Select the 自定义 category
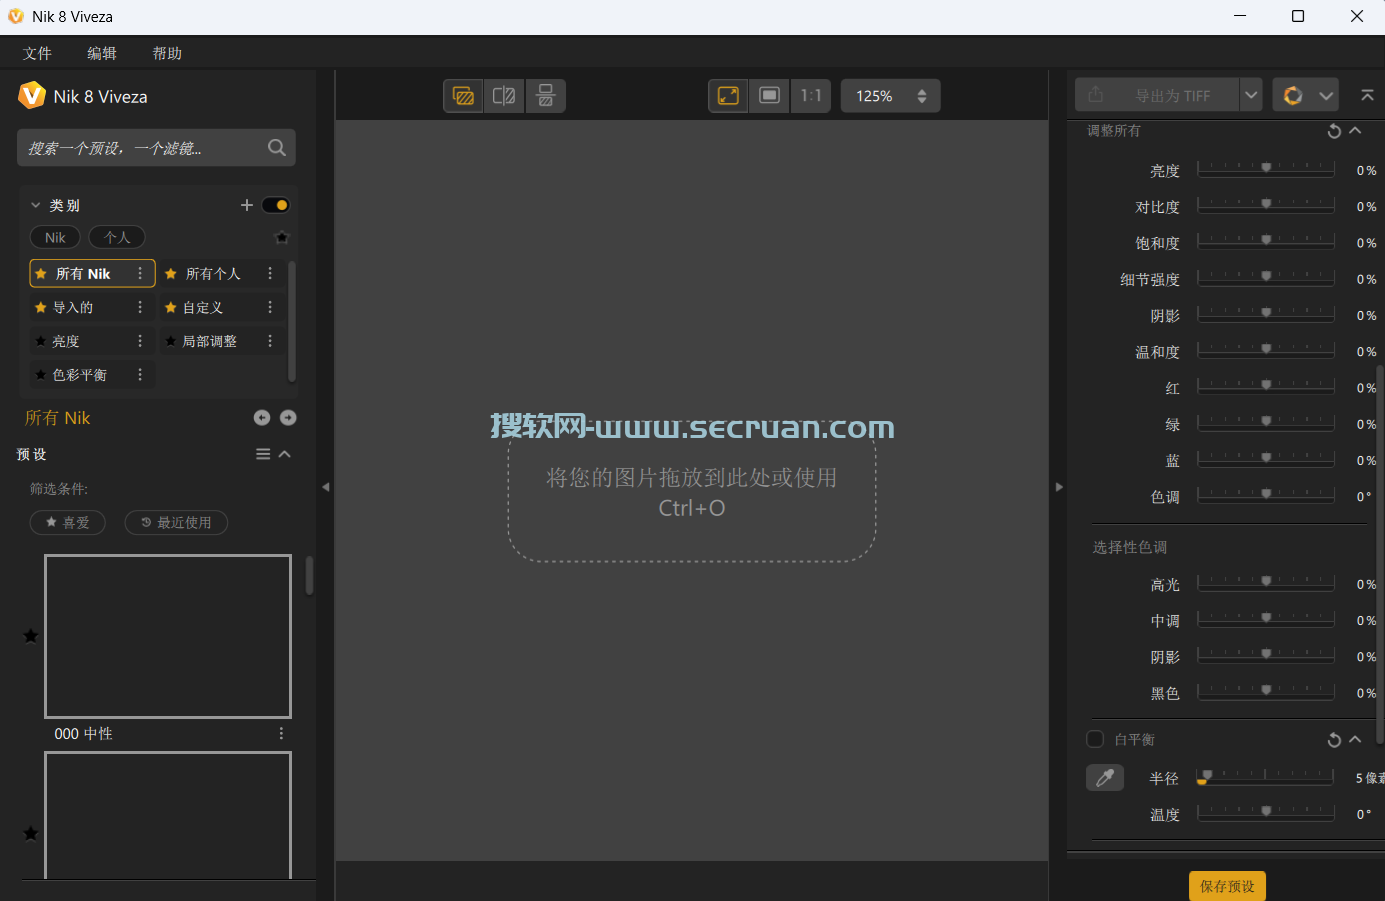Viewport: 1385px width, 901px height. (x=203, y=307)
